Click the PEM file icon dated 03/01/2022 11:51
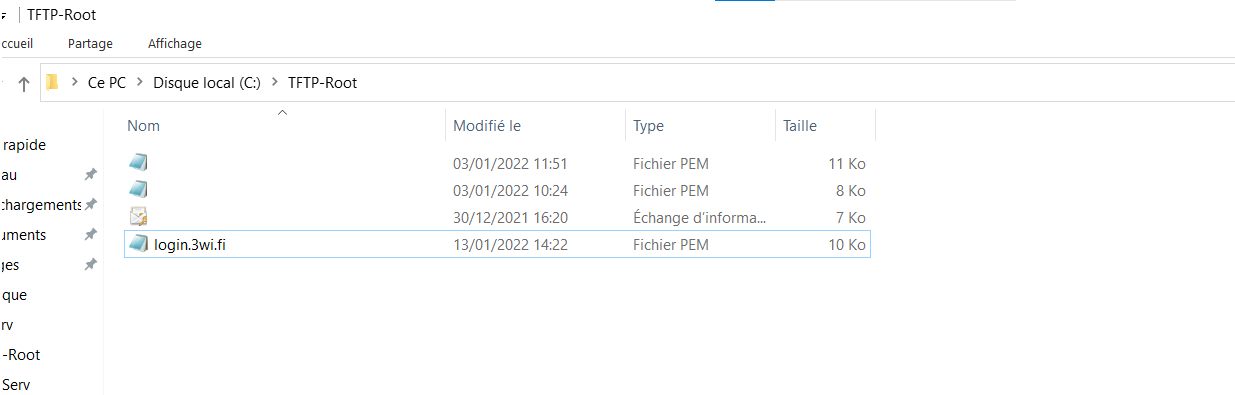Viewport: 1235px width, 395px height. pyautogui.click(x=139, y=162)
